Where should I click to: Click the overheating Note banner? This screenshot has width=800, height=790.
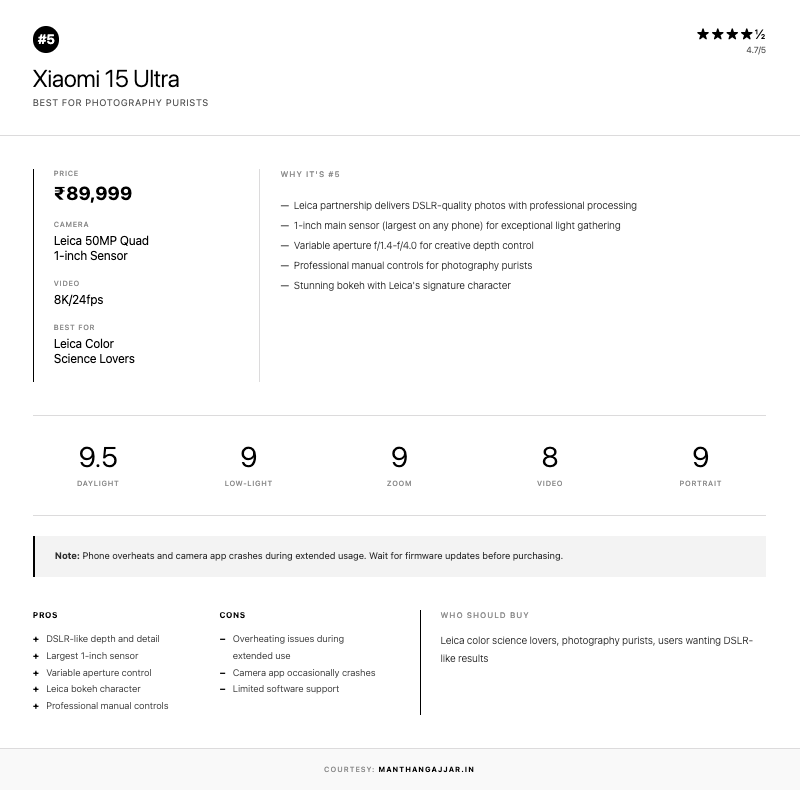(x=400, y=556)
